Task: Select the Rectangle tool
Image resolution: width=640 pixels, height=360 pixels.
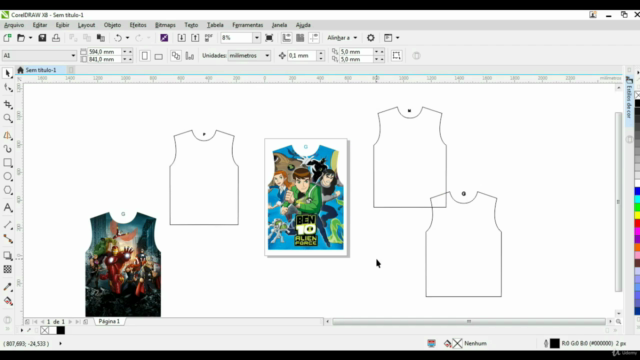Action: pos(8,163)
